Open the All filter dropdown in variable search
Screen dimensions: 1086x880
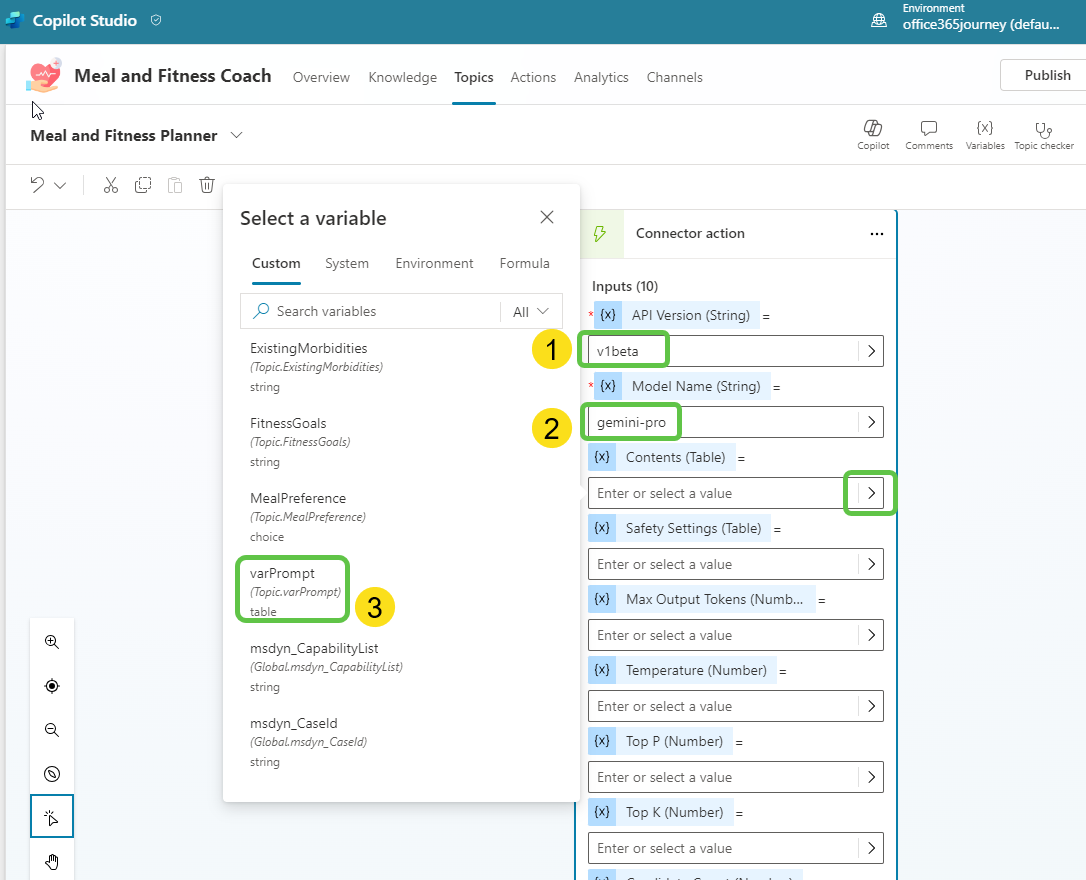pyautogui.click(x=531, y=311)
